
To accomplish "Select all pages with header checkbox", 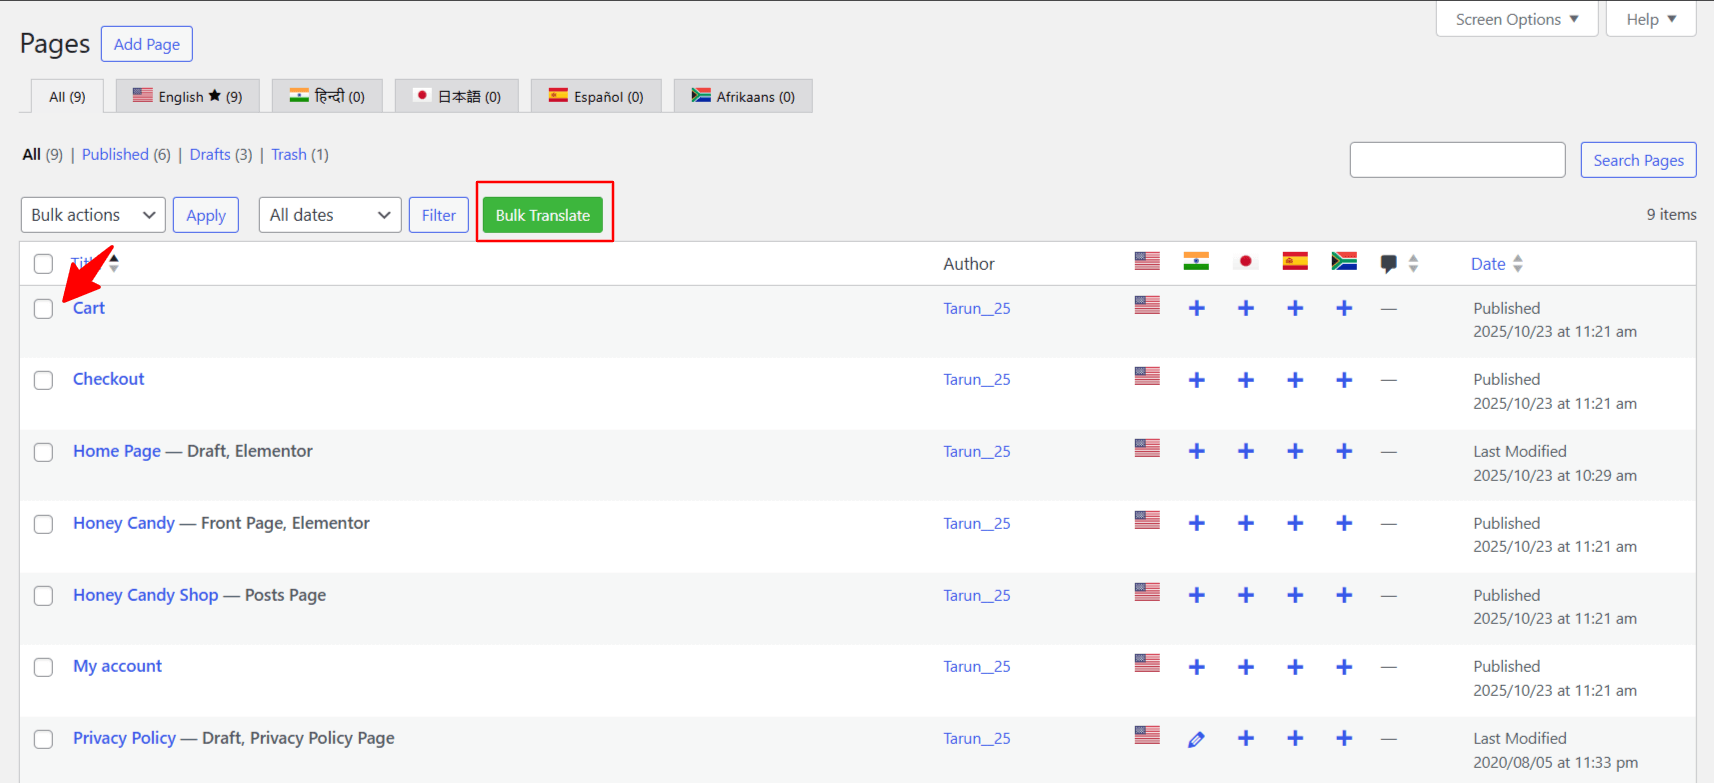I will point(43,264).
